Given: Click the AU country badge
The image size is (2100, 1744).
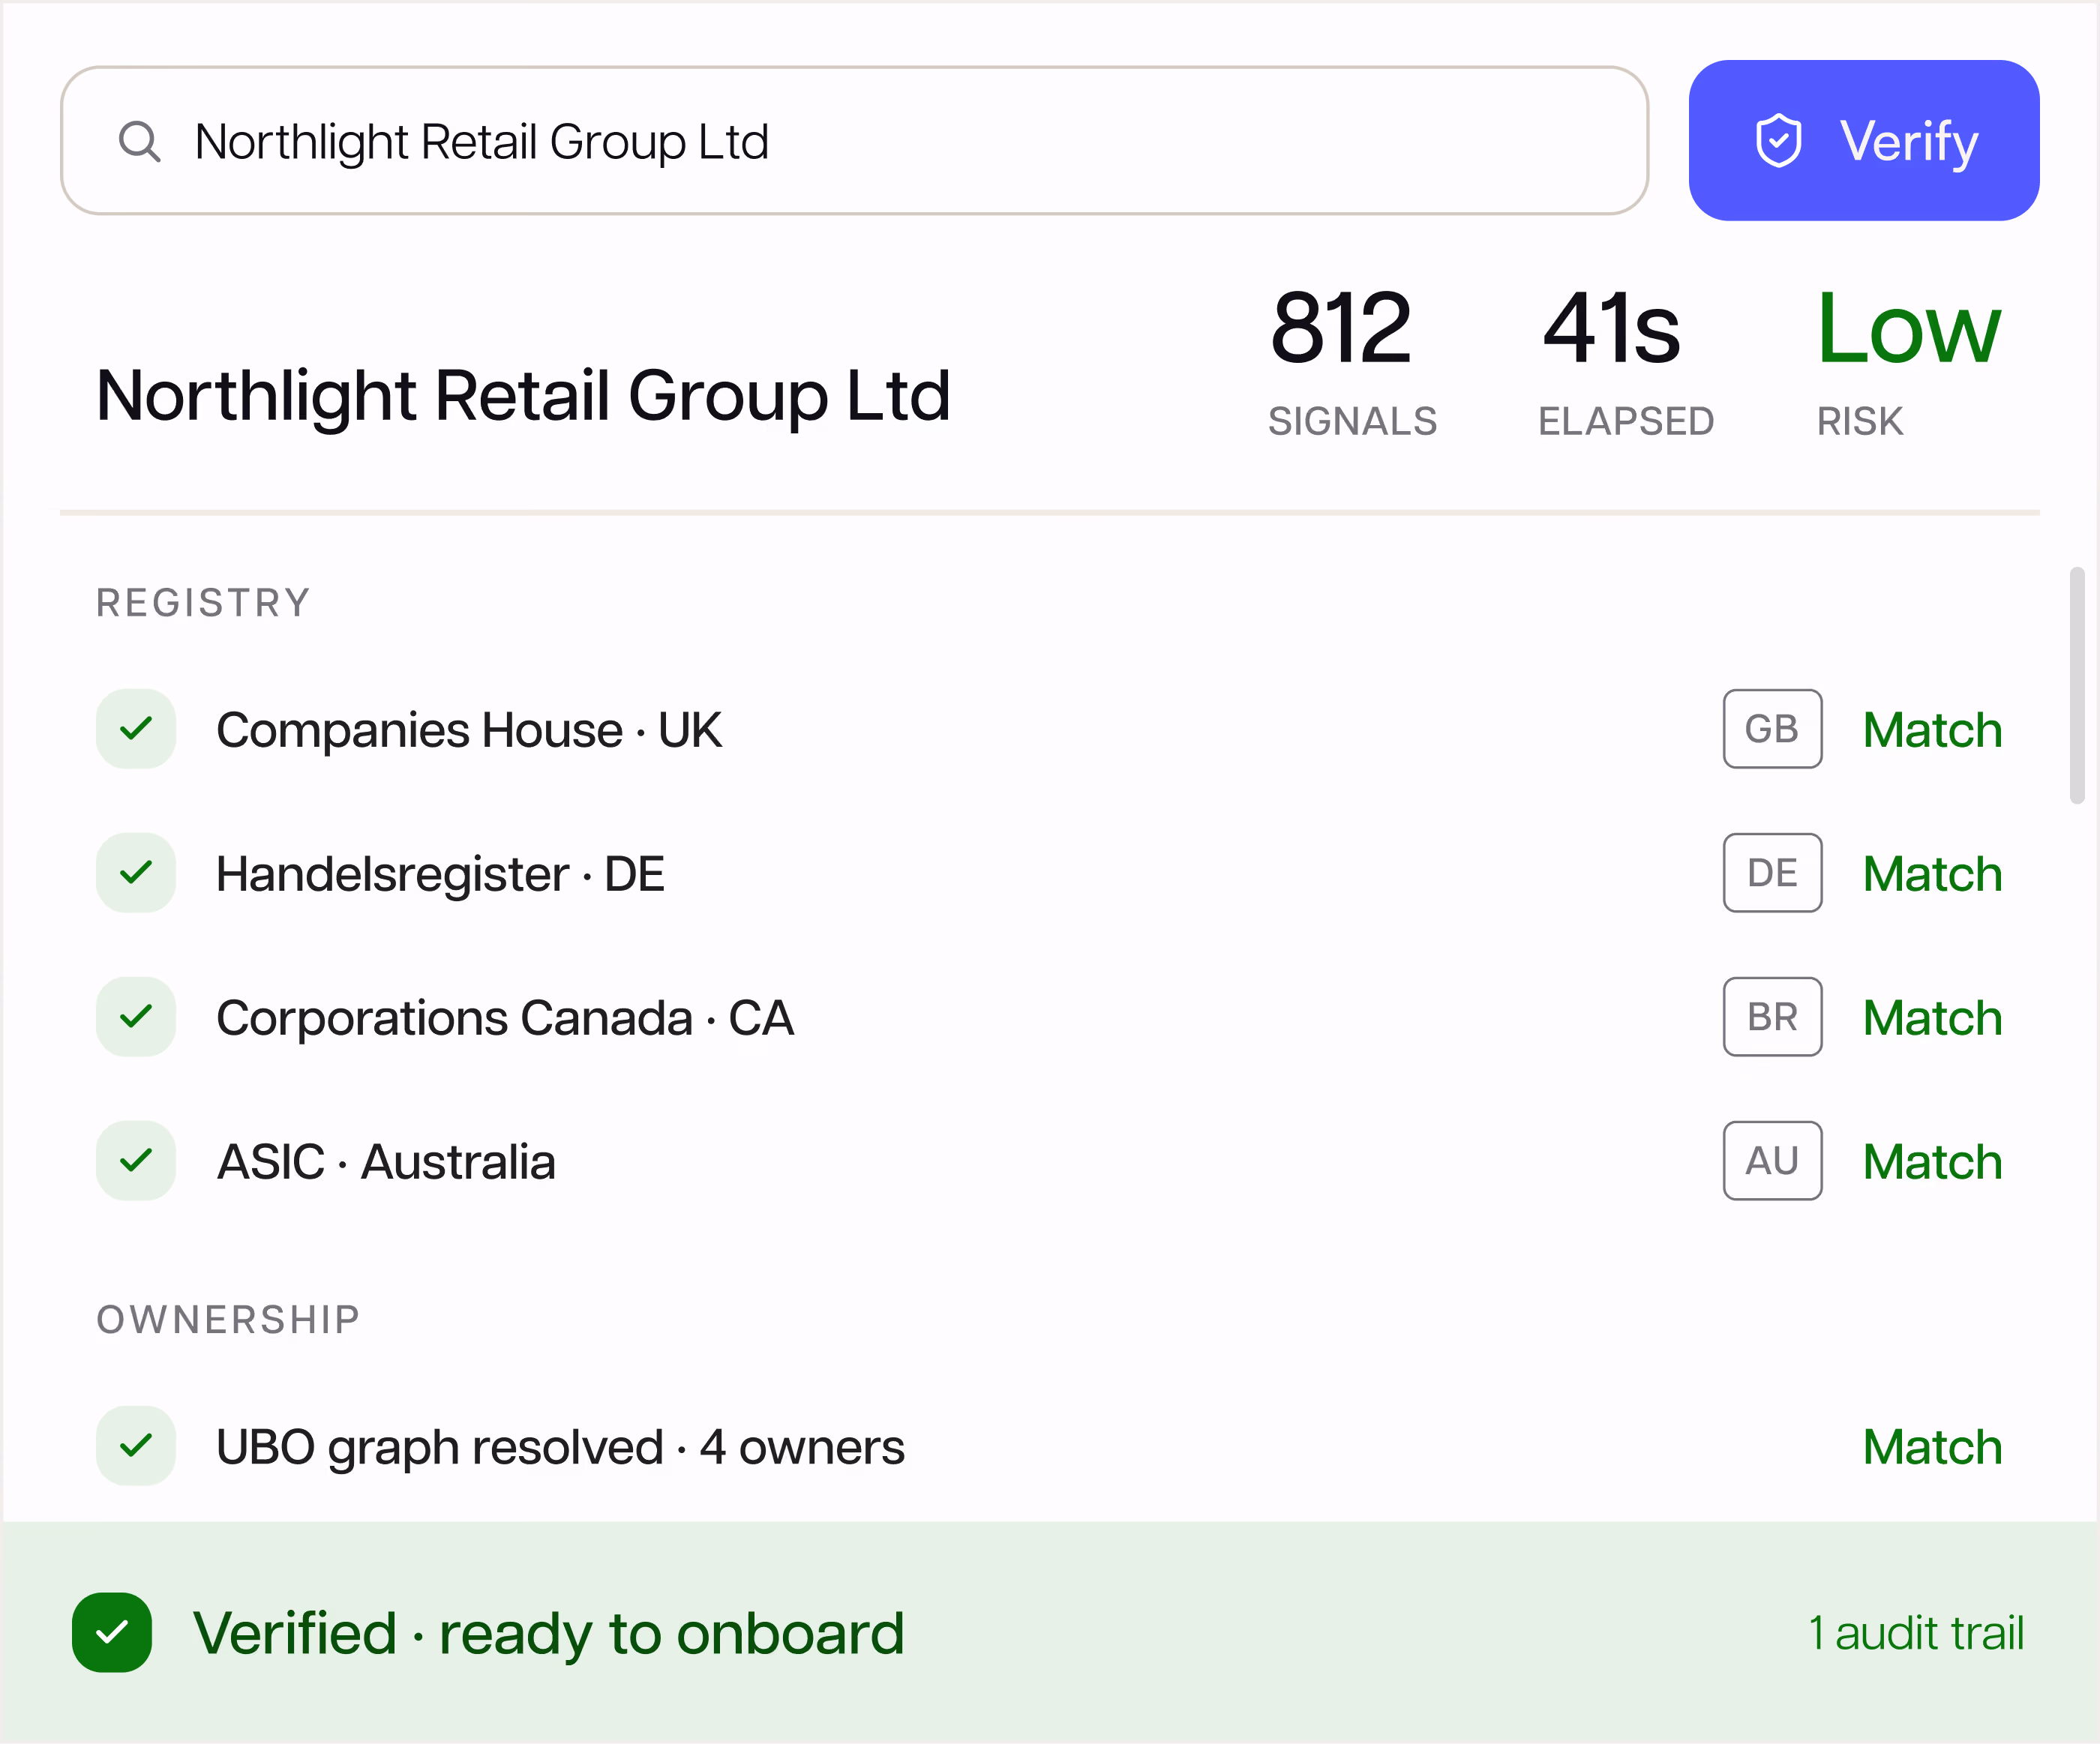Looking at the screenshot, I should click(1772, 1161).
